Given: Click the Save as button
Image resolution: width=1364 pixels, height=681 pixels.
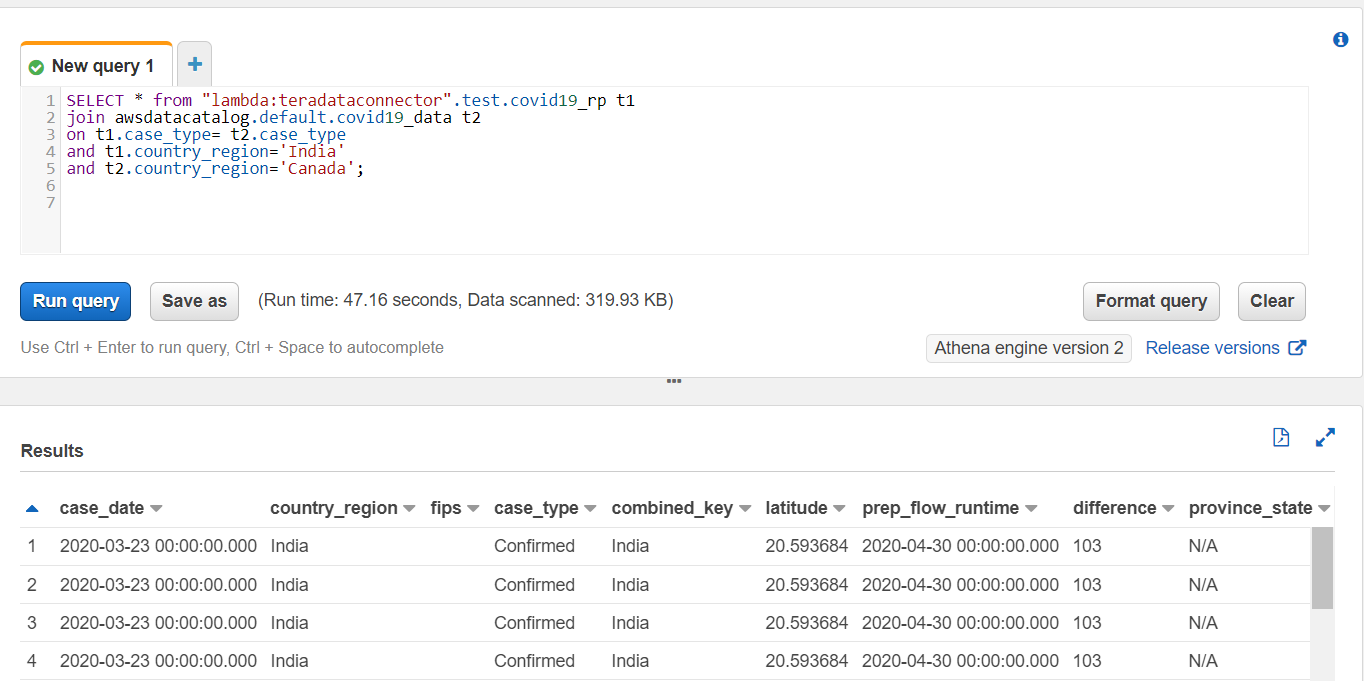Looking at the screenshot, I should tap(194, 301).
